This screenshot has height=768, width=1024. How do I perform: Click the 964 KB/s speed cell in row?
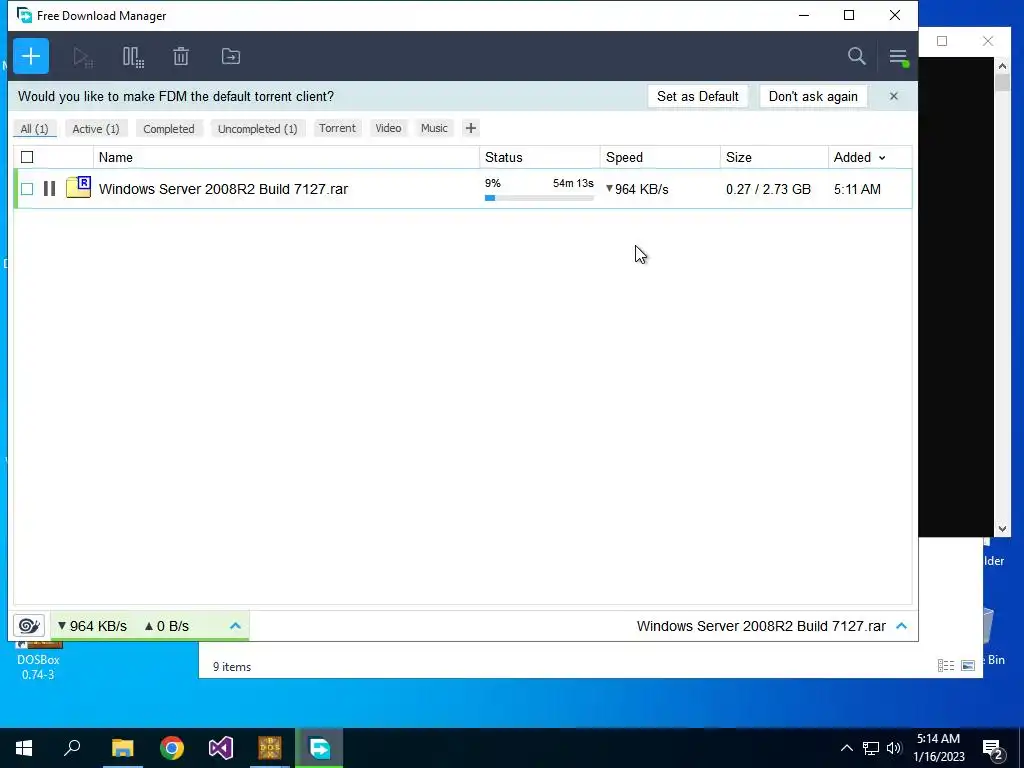[637, 189]
